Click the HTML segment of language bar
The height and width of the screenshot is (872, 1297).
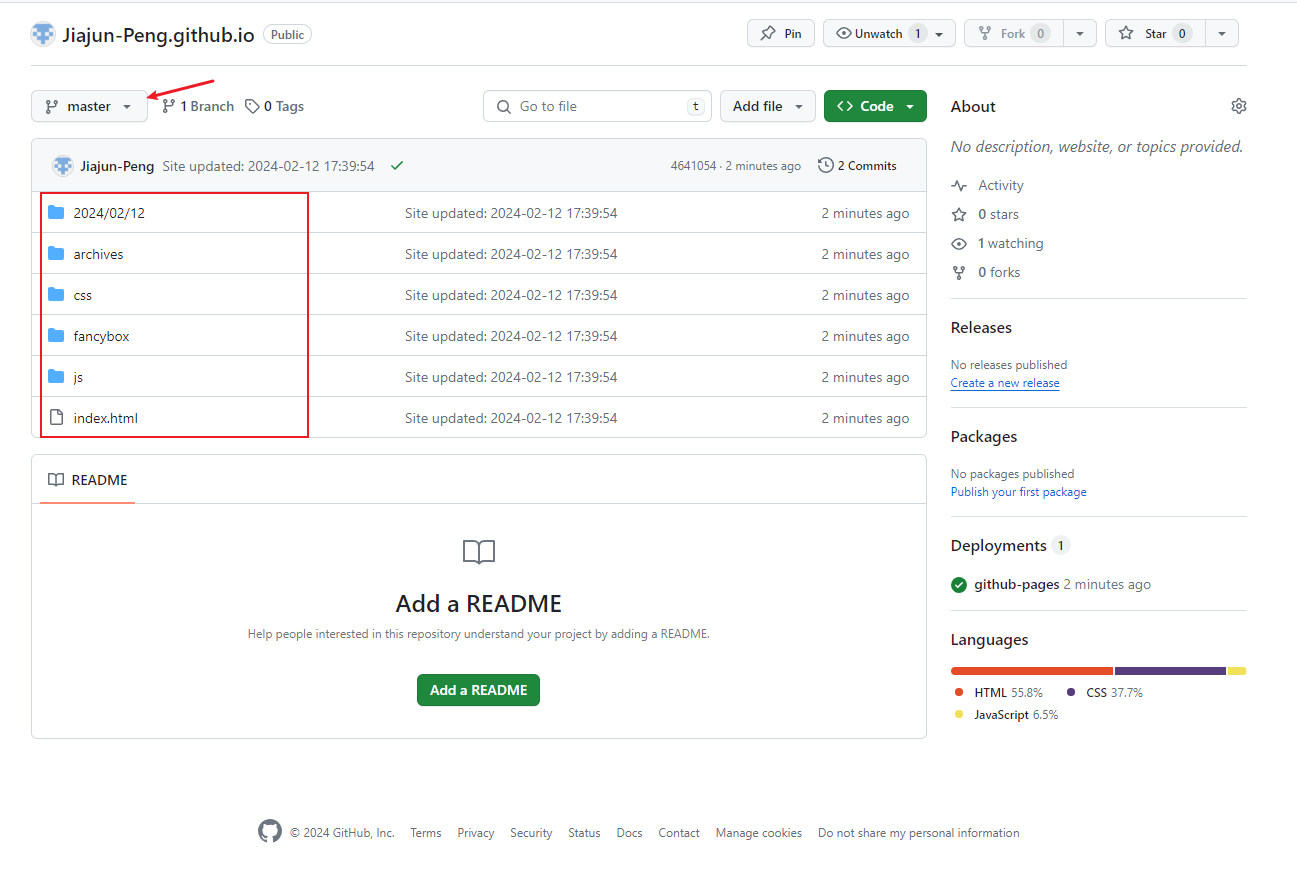point(1032,671)
